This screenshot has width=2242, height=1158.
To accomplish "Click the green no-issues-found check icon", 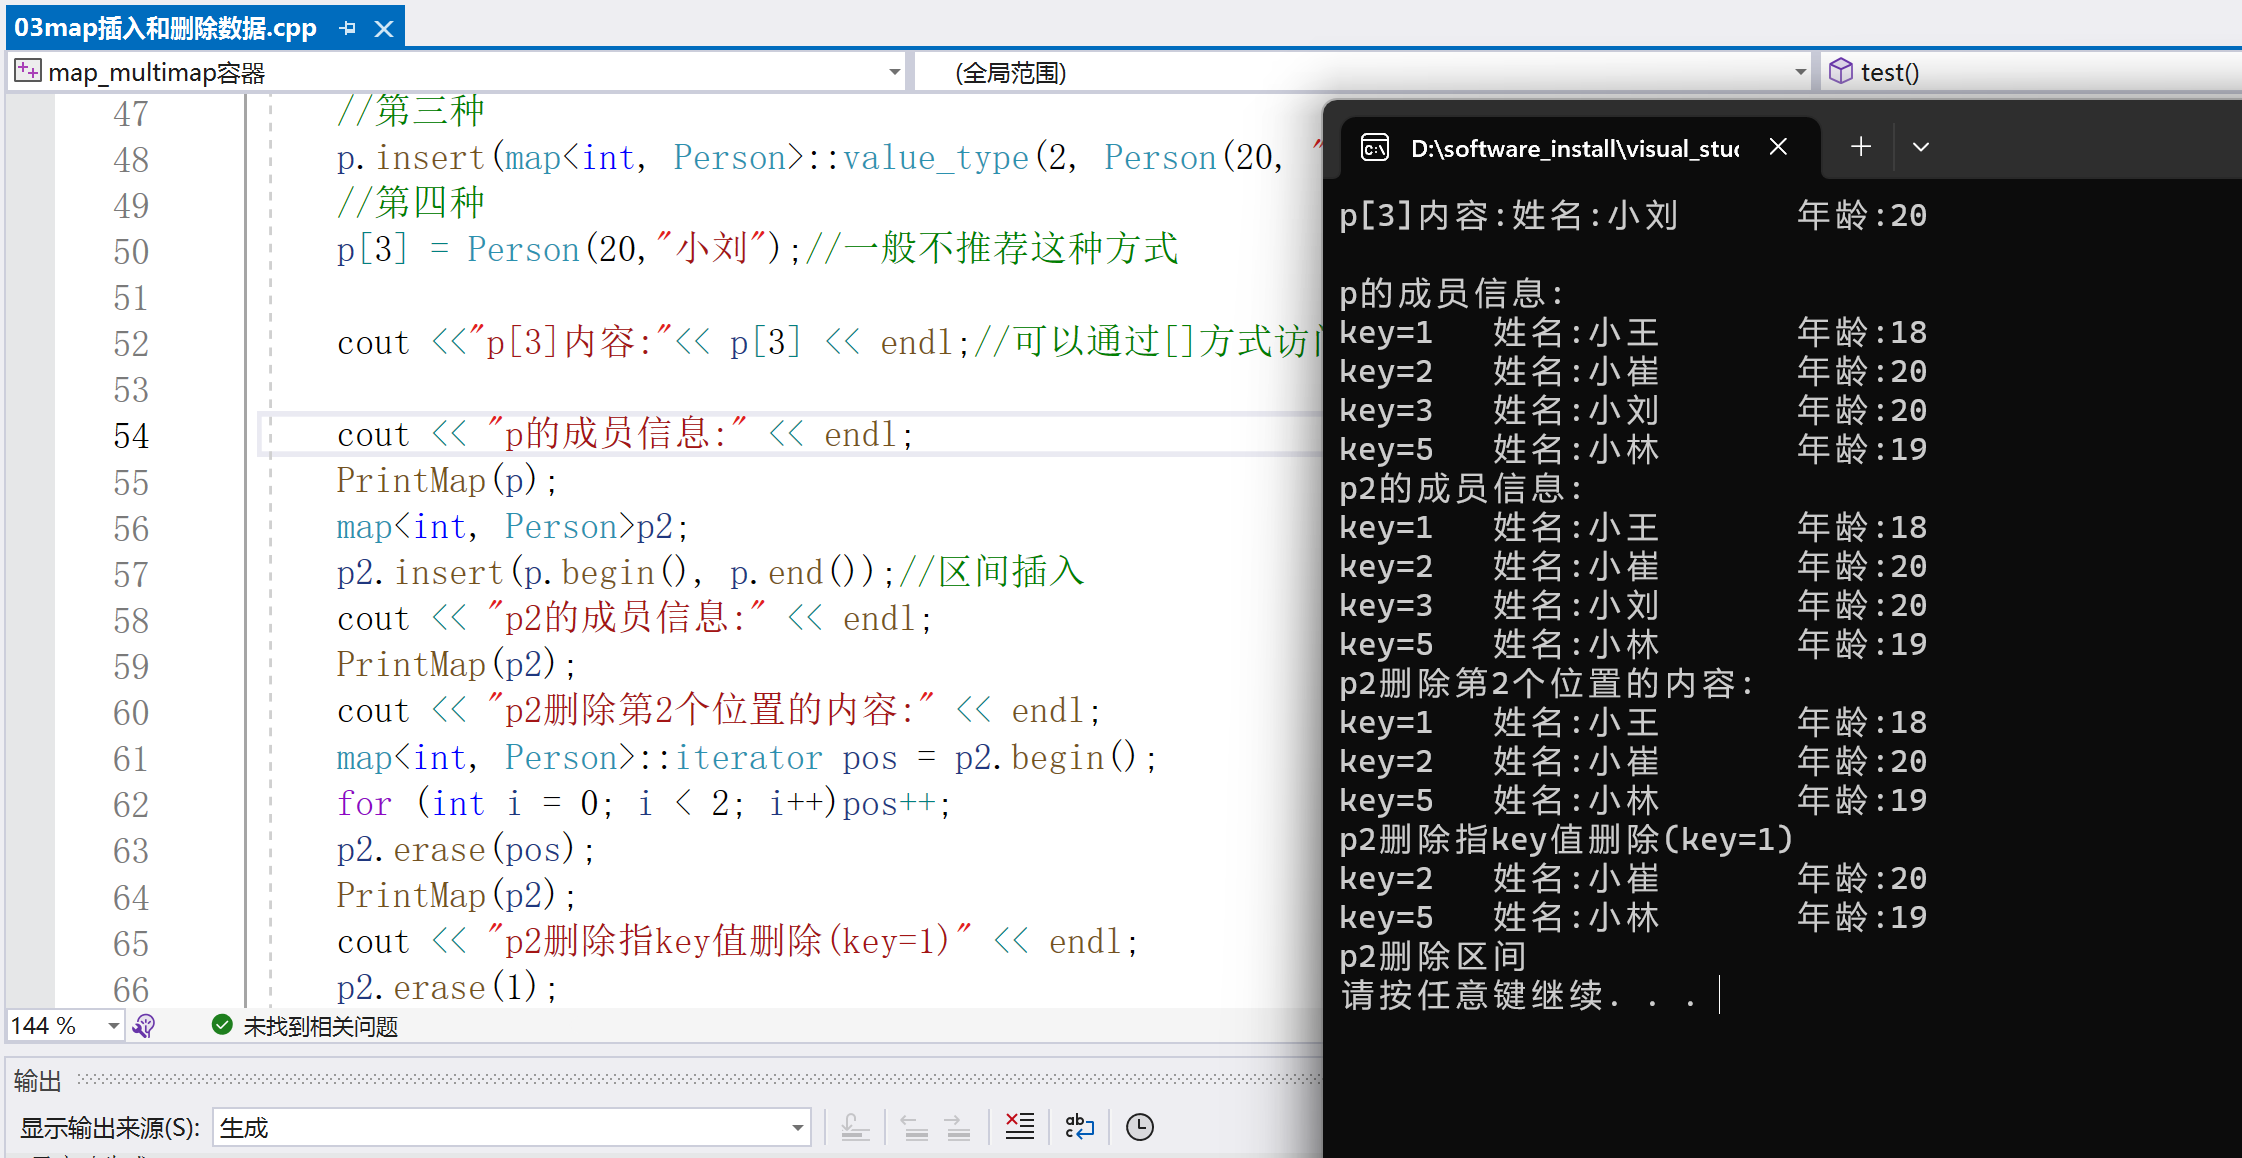I will click(x=222, y=1026).
